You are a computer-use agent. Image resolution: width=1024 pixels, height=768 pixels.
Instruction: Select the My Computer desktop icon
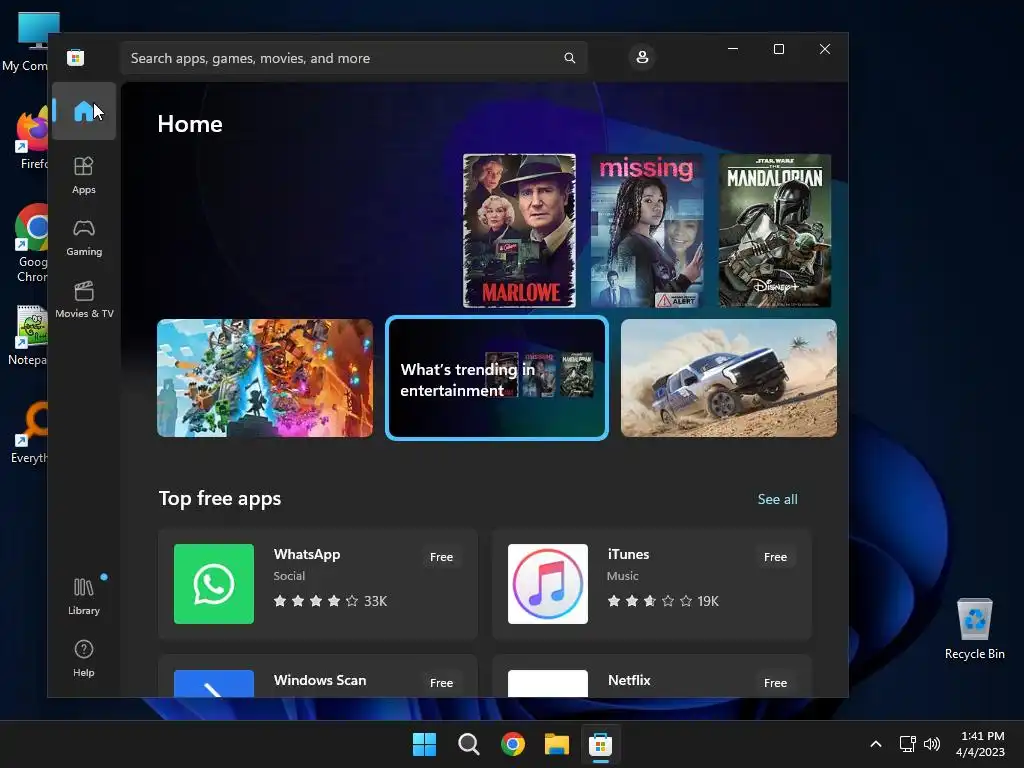click(33, 42)
